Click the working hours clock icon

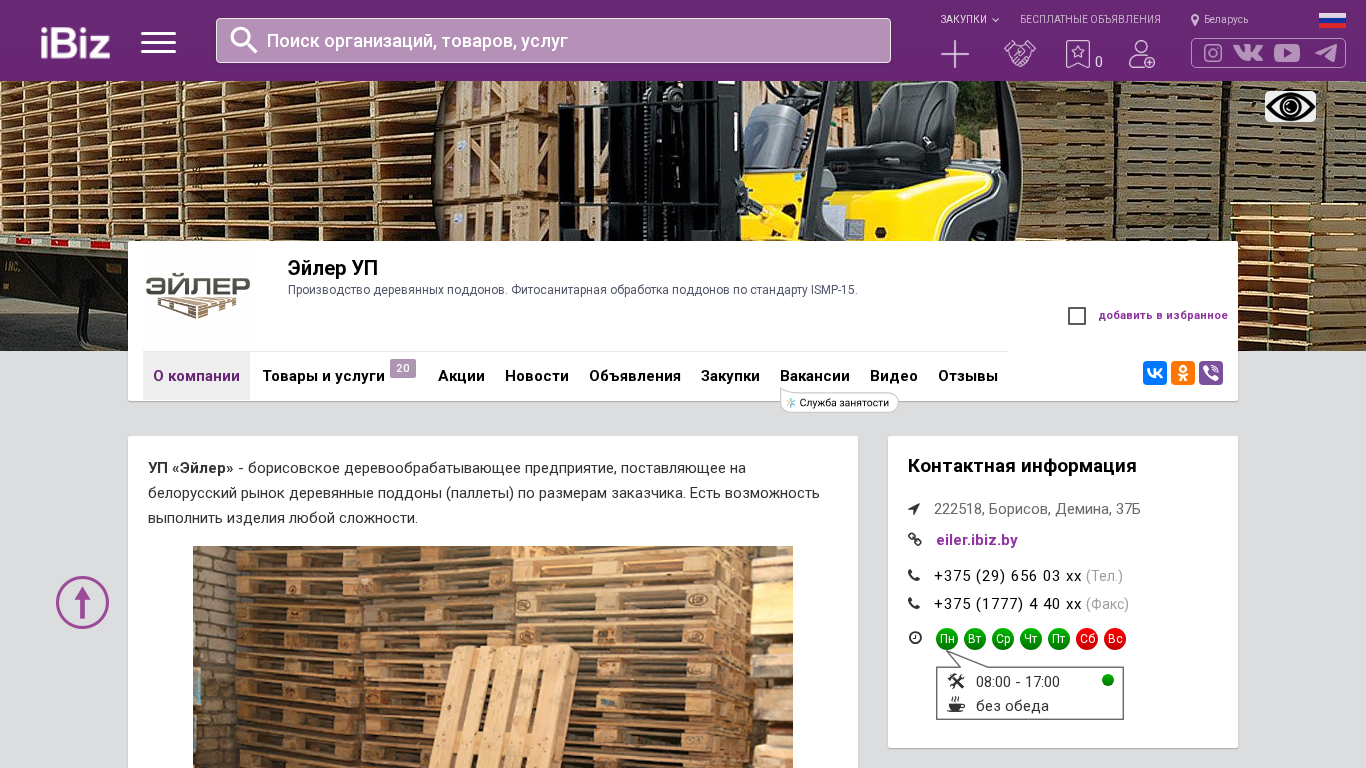915,638
